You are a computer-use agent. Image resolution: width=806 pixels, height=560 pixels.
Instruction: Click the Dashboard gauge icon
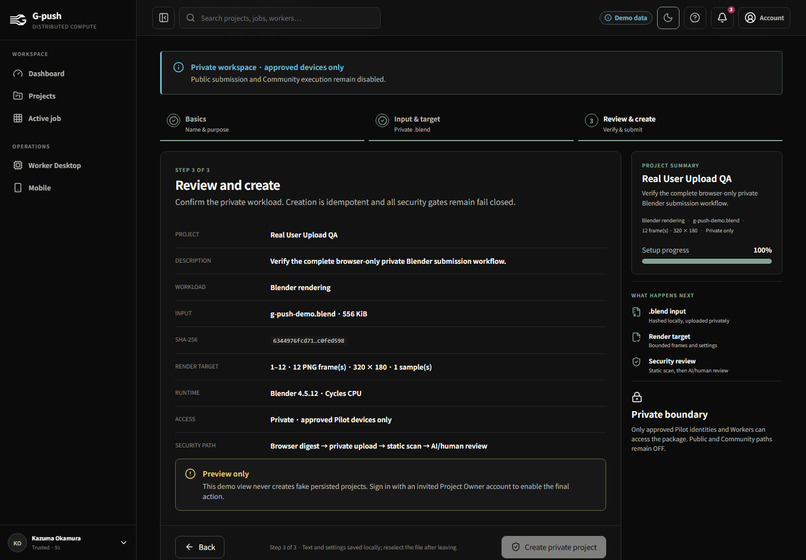point(18,74)
